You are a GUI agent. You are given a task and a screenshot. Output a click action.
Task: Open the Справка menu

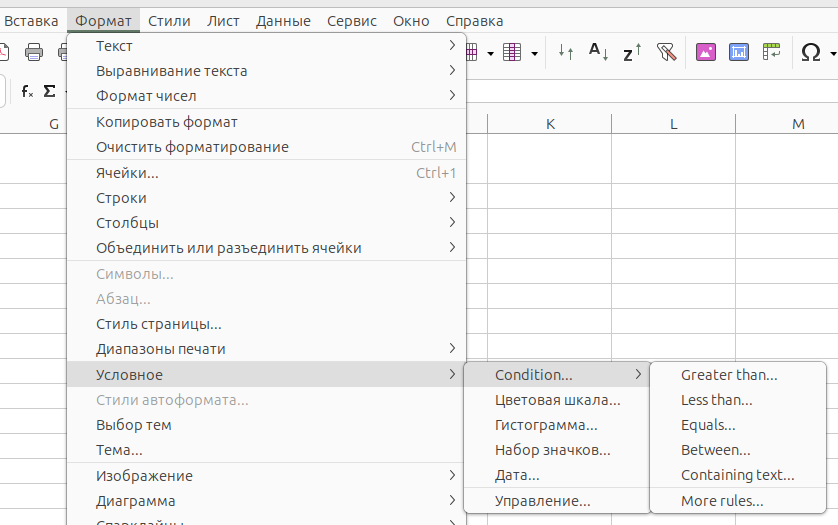coord(475,21)
